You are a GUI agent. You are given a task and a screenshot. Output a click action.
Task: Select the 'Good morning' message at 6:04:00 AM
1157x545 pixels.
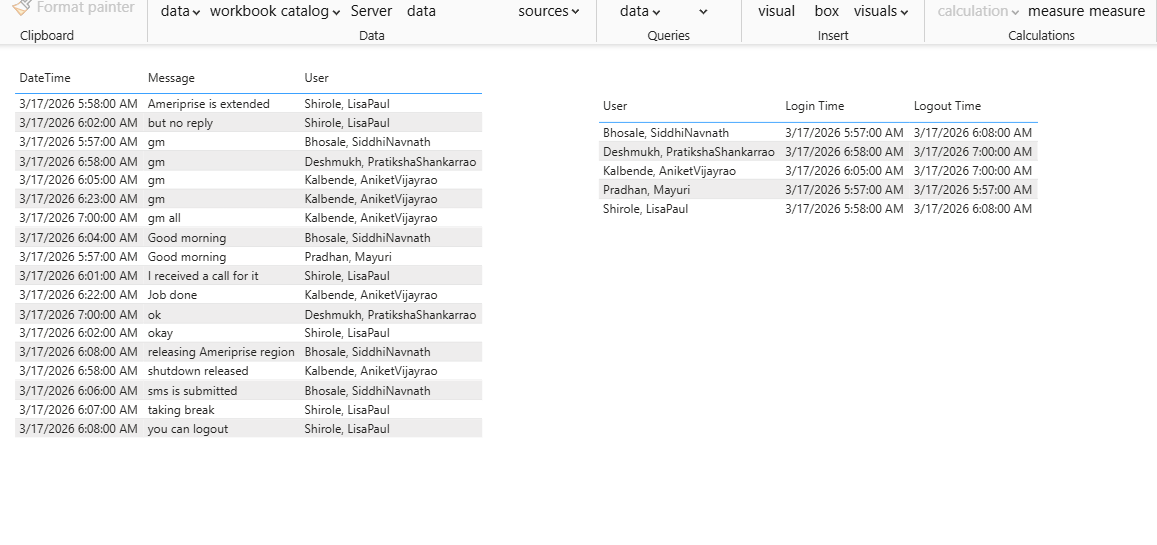187,237
